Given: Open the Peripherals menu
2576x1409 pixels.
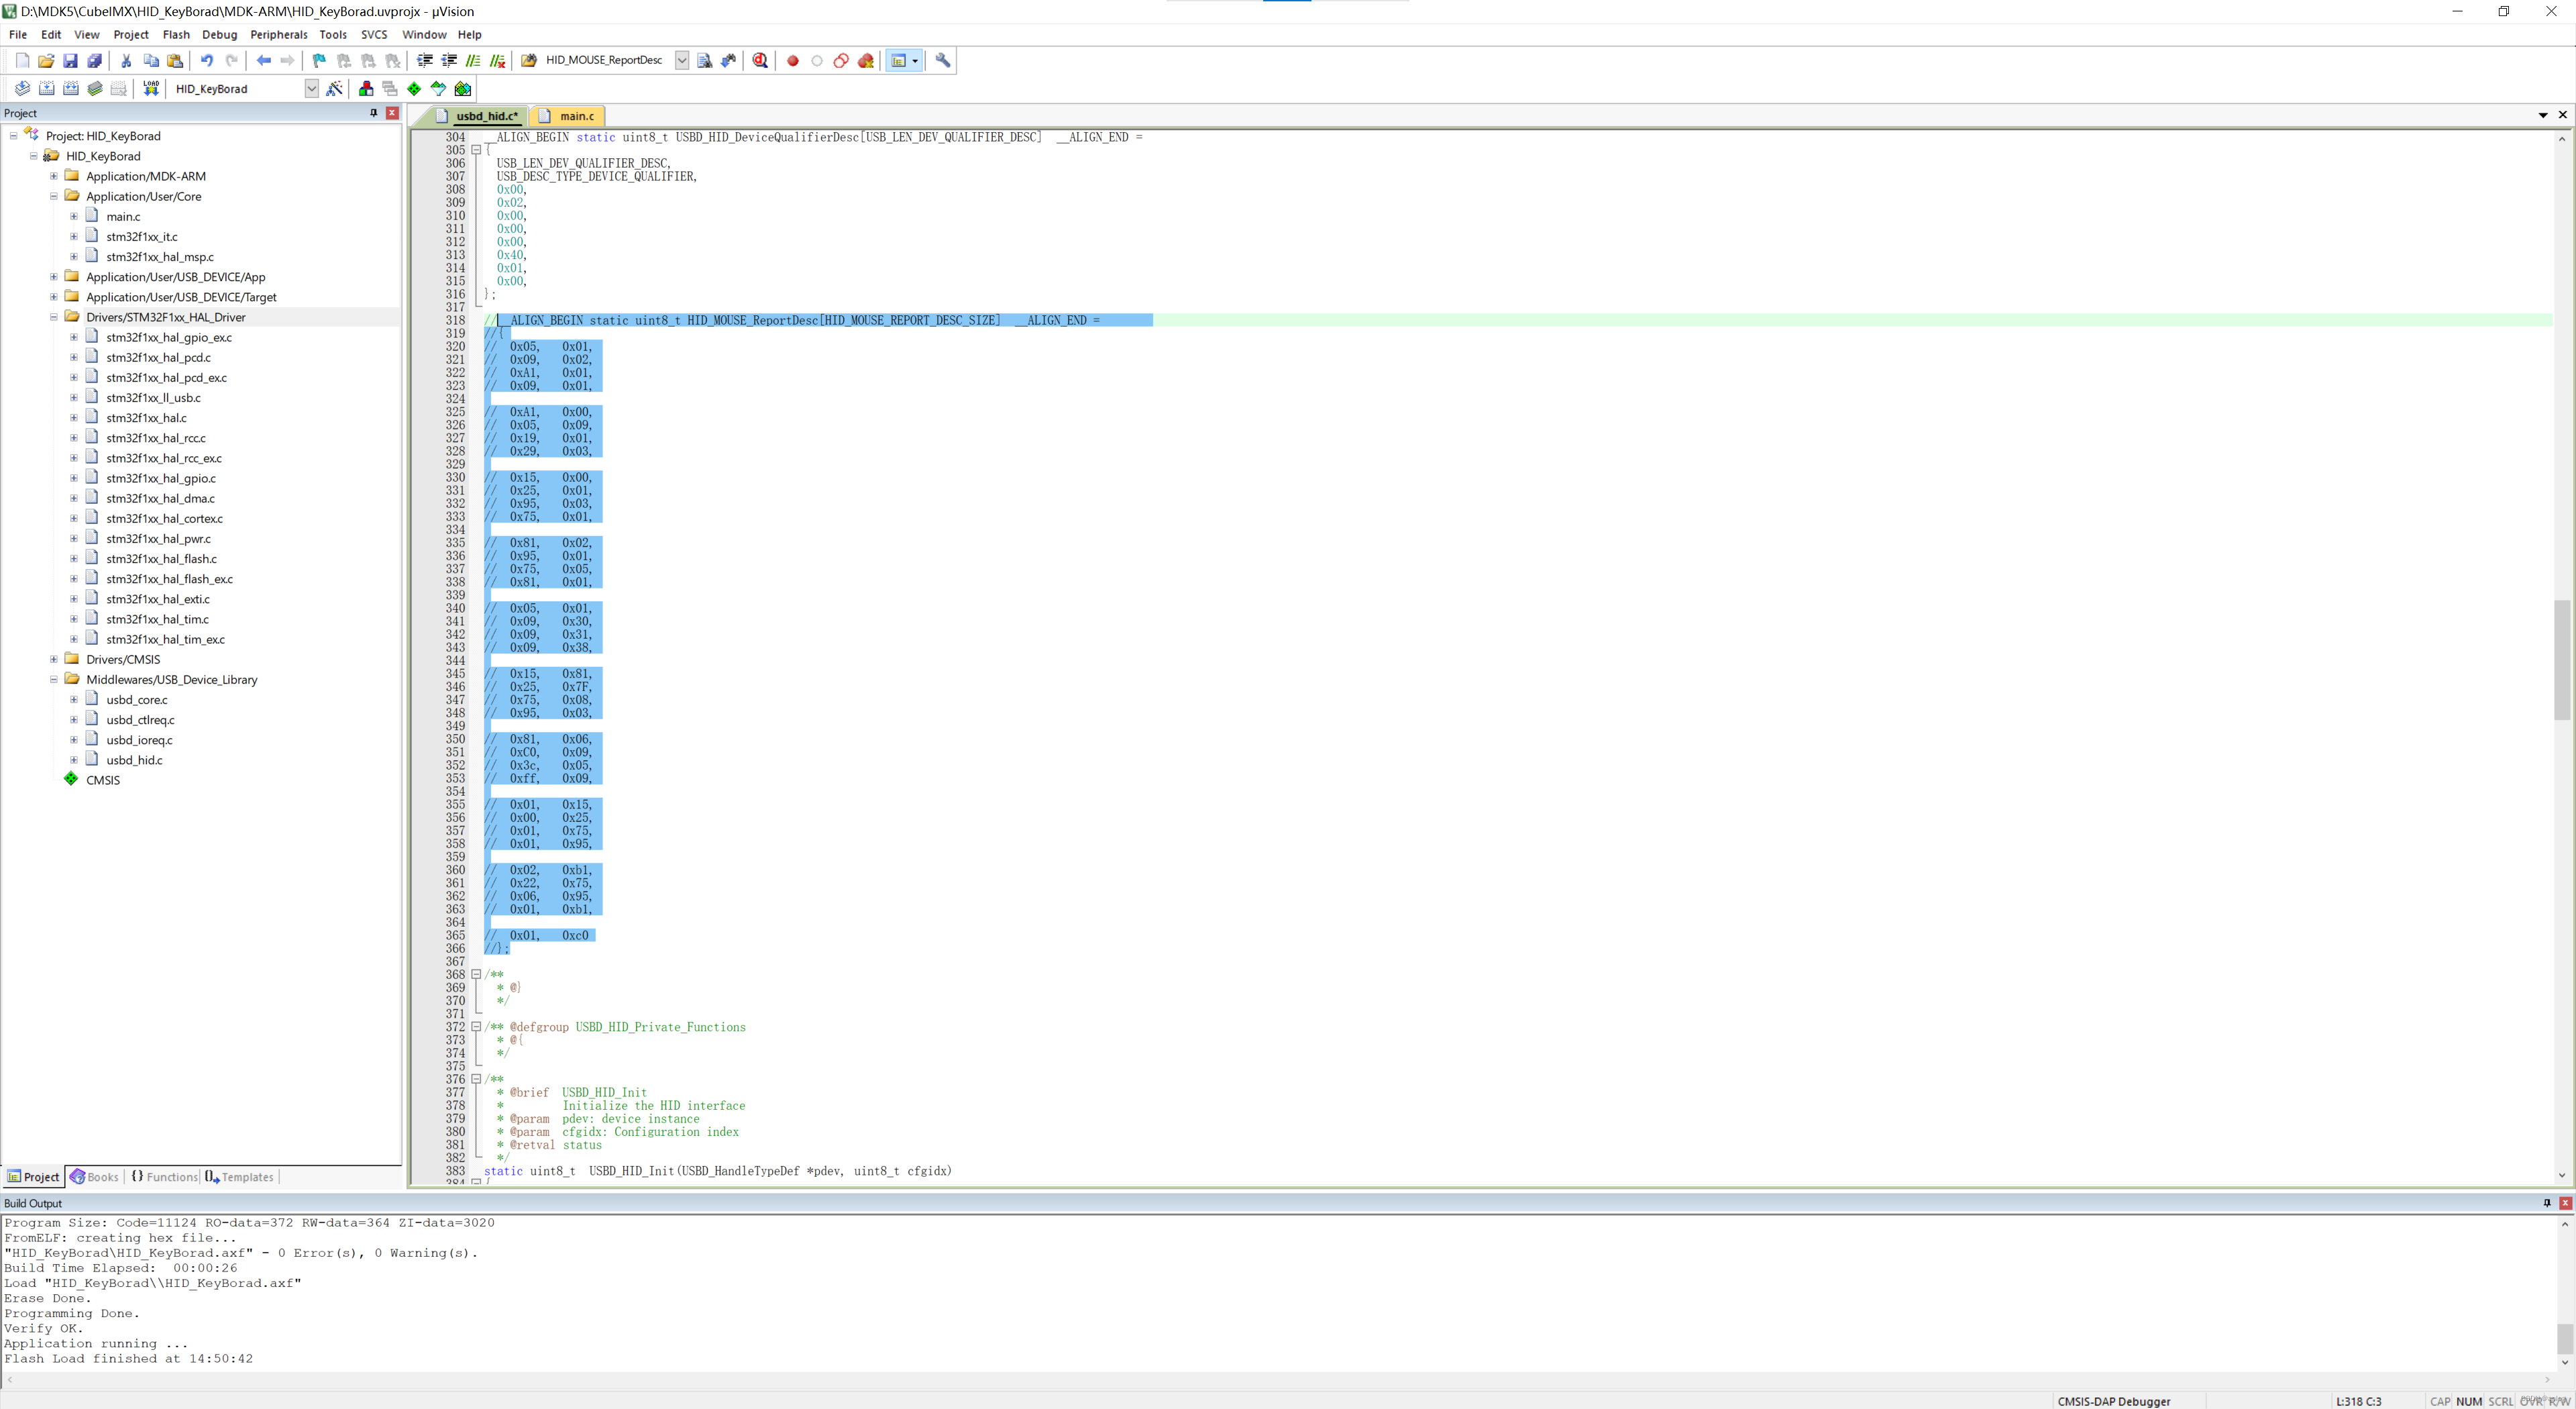Looking at the screenshot, I should click(279, 34).
